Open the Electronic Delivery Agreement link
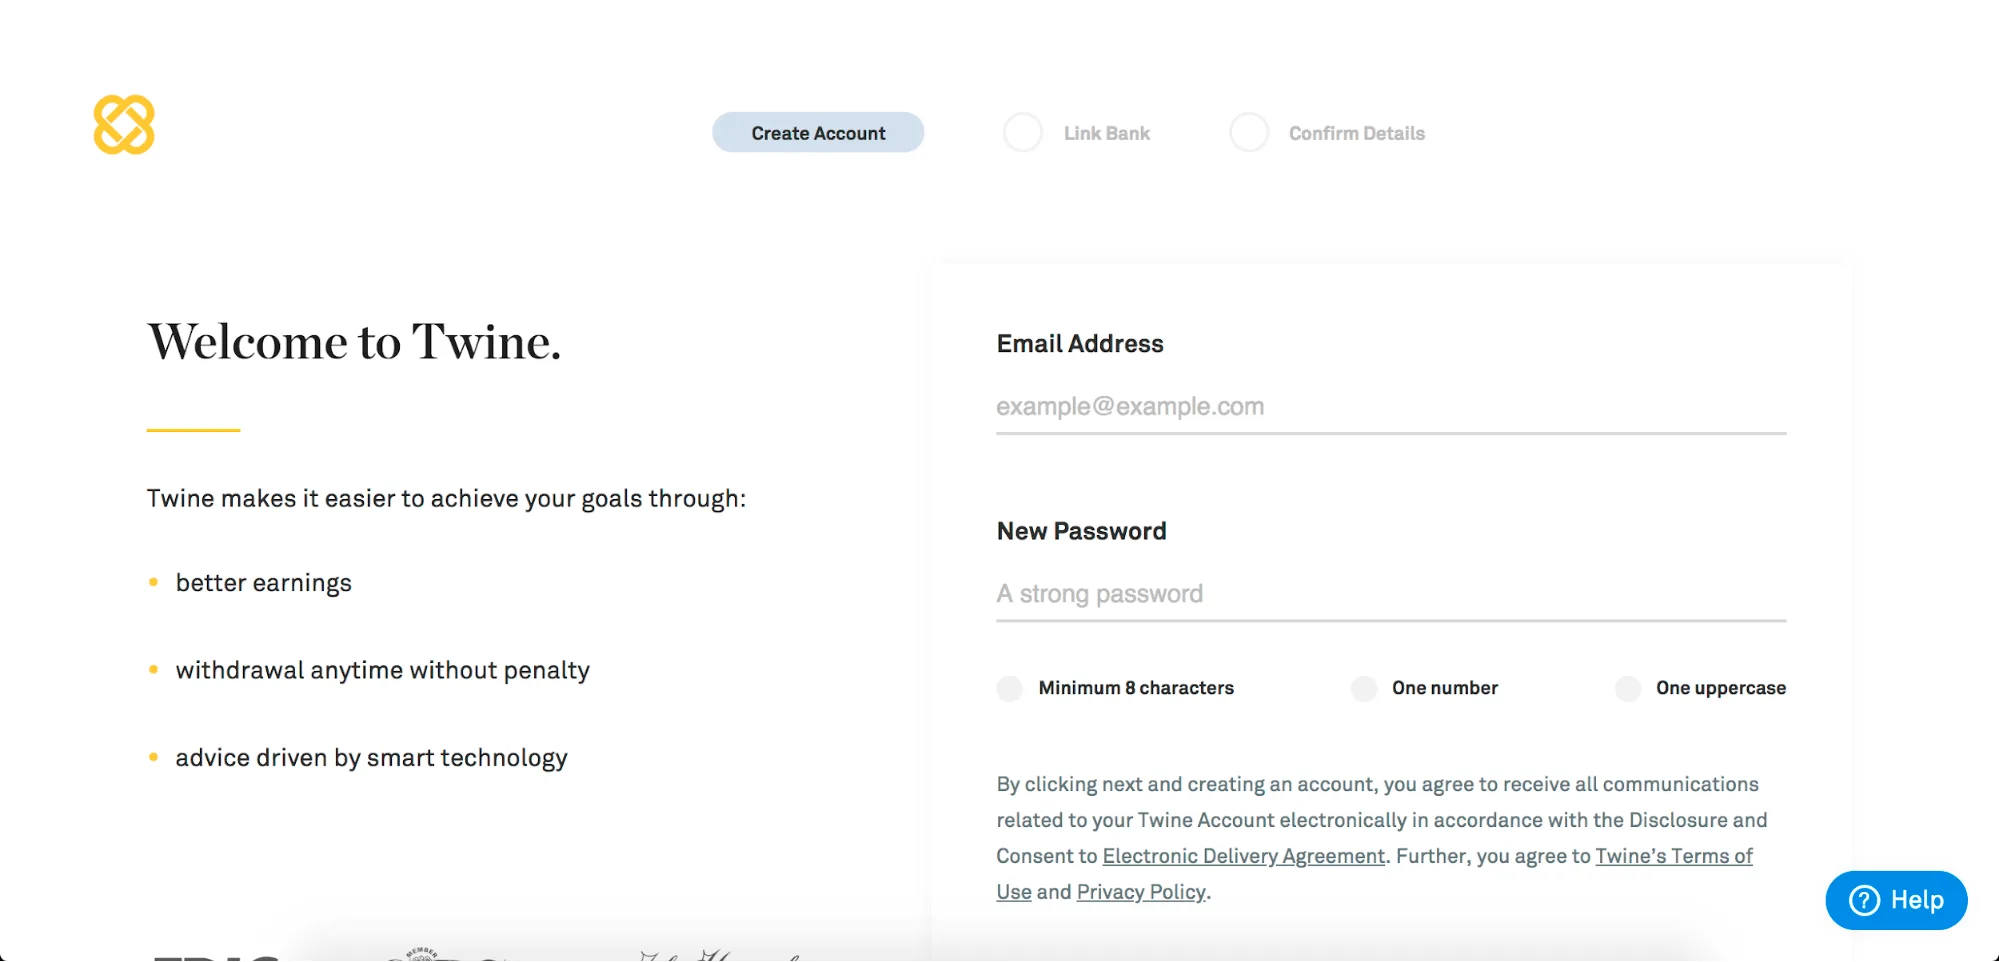 (1243, 856)
